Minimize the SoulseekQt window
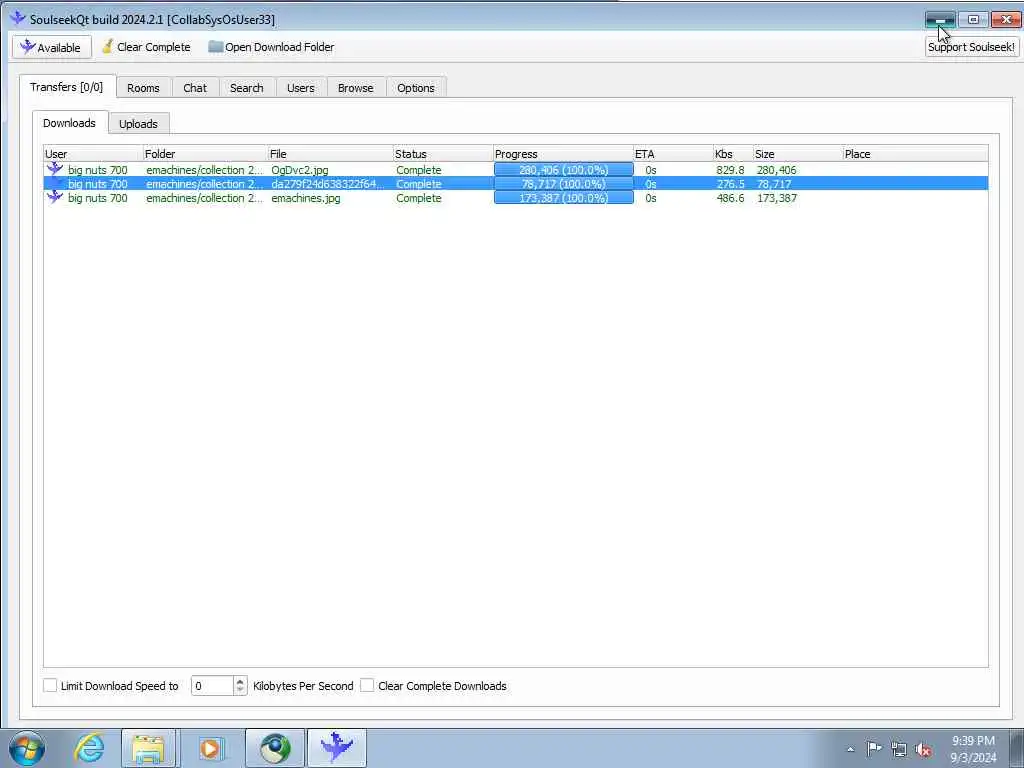The height and width of the screenshot is (768, 1024). pyautogui.click(x=940, y=20)
